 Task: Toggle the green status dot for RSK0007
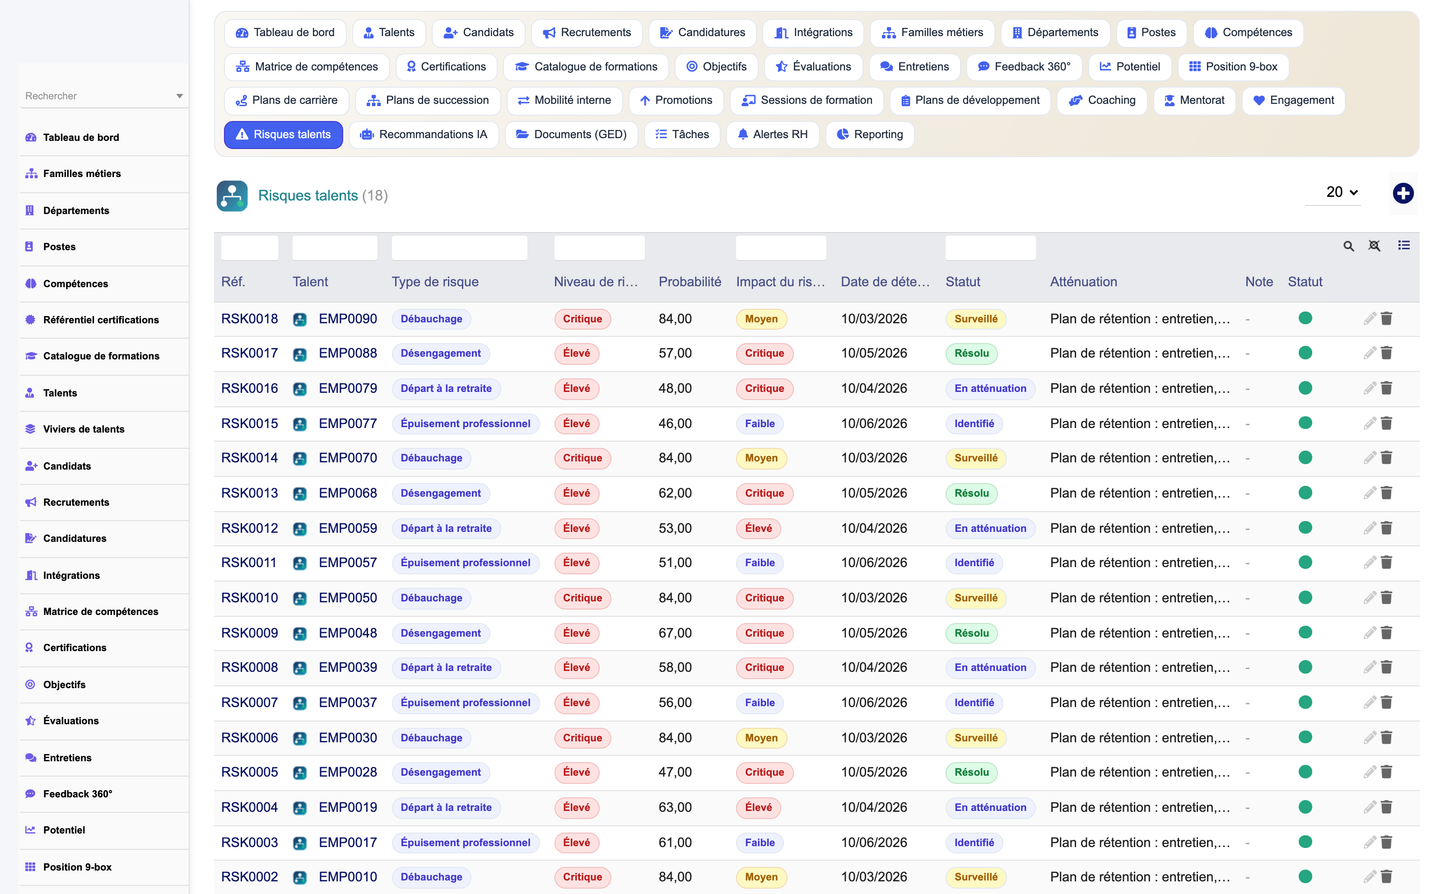pos(1305,702)
